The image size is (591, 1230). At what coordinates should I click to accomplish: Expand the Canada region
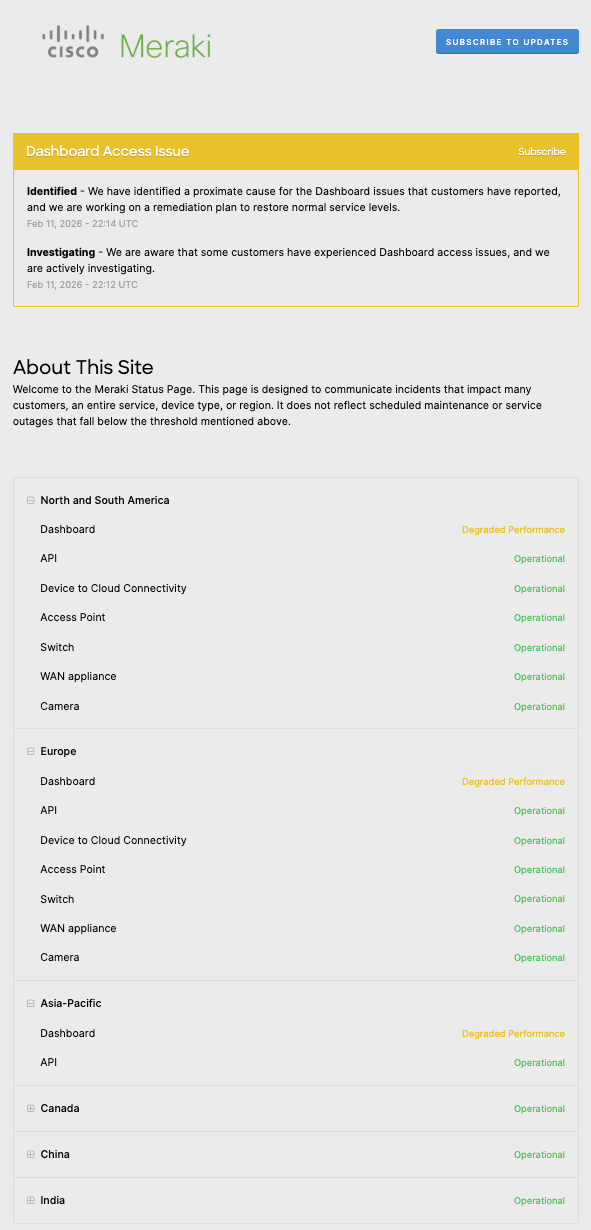[x=31, y=1108]
